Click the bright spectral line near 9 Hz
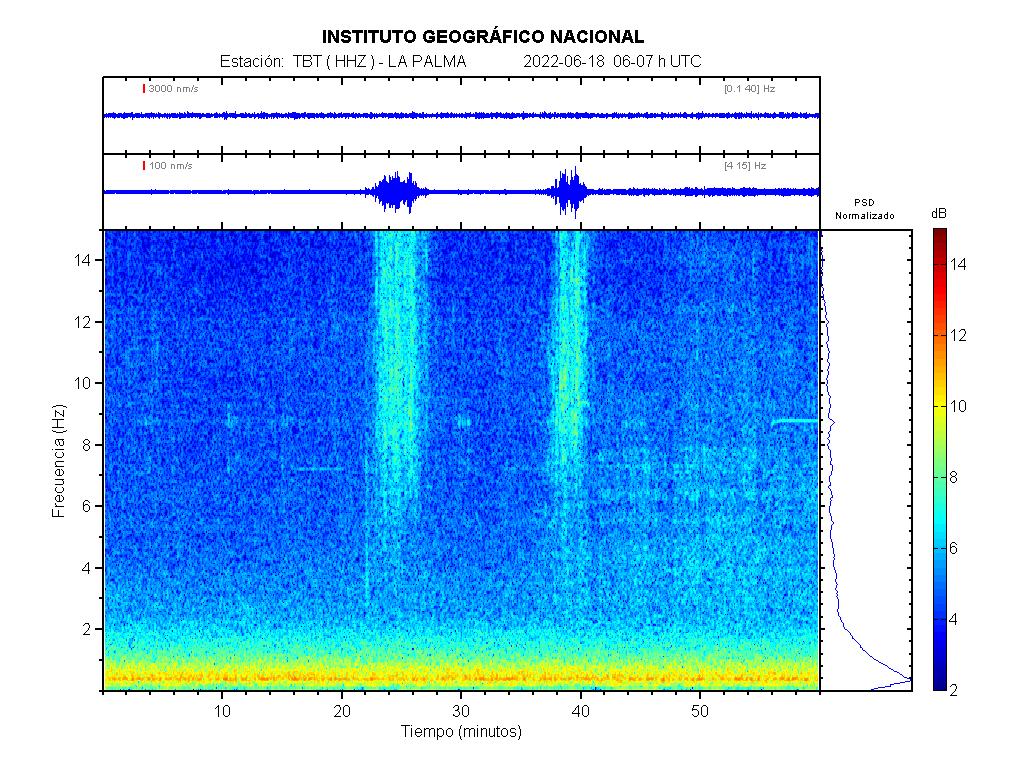This screenshot has width=1025, height=768. [x=794, y=421]
